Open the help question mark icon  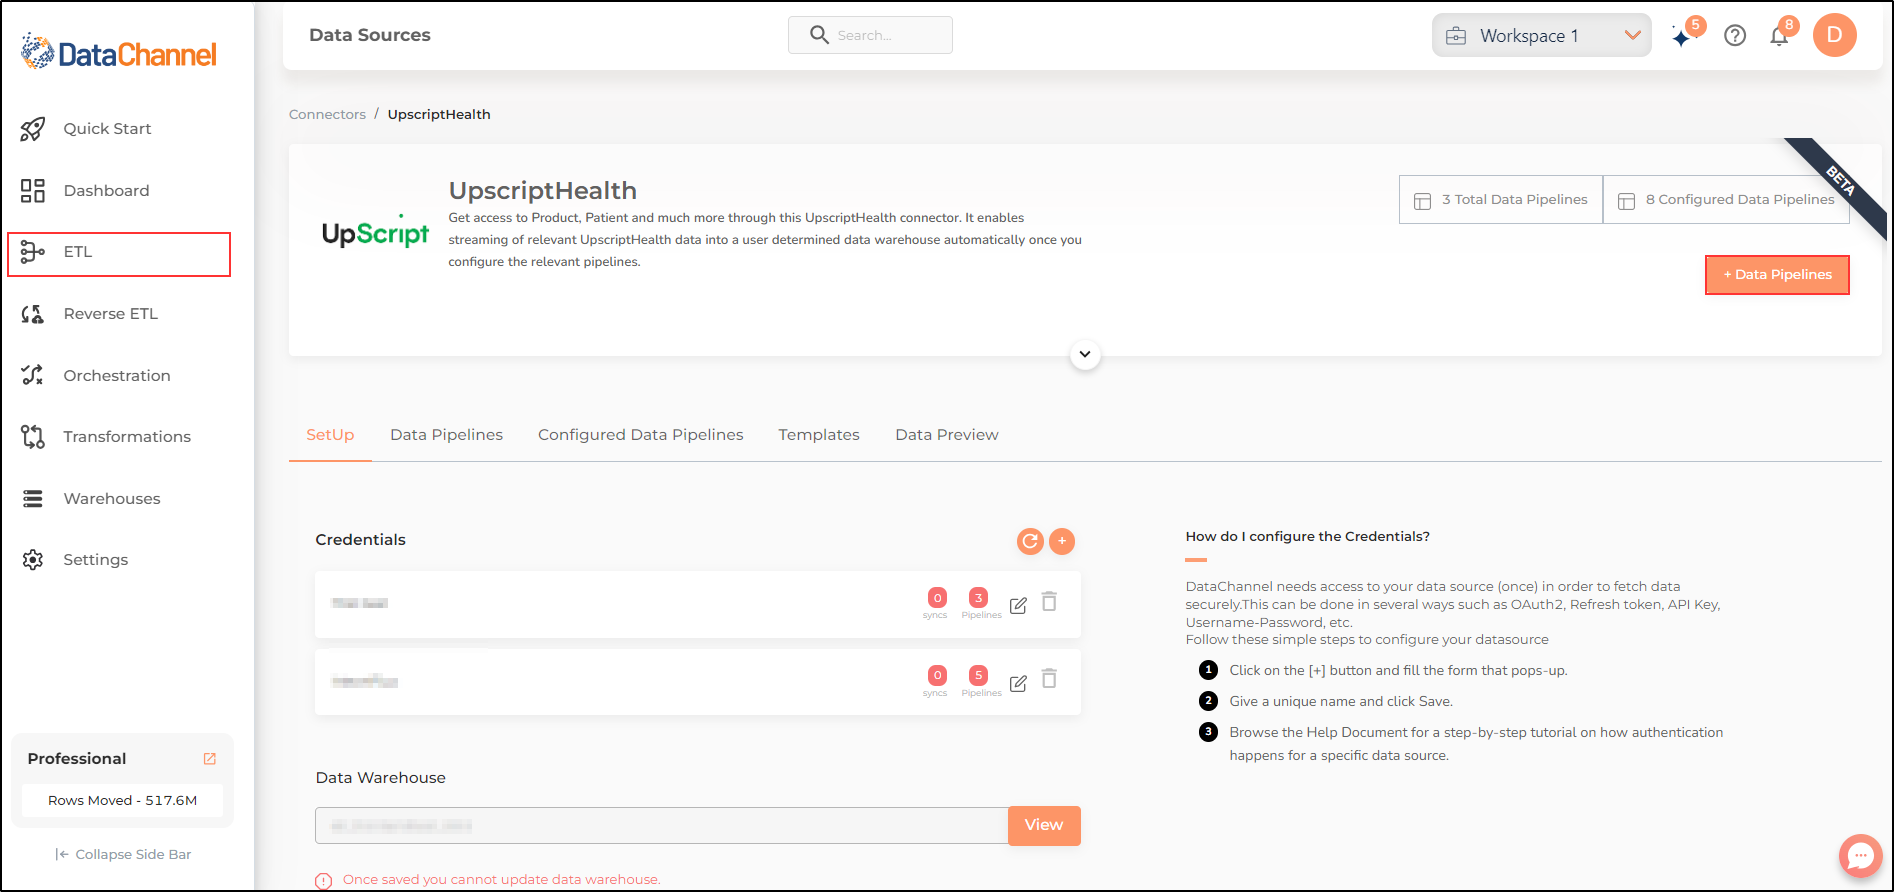pos(1735,36)
